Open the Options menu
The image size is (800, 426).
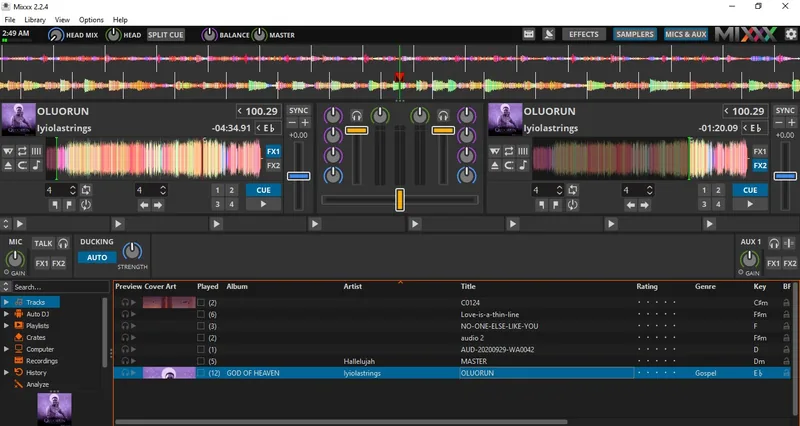tap(91, 19)
